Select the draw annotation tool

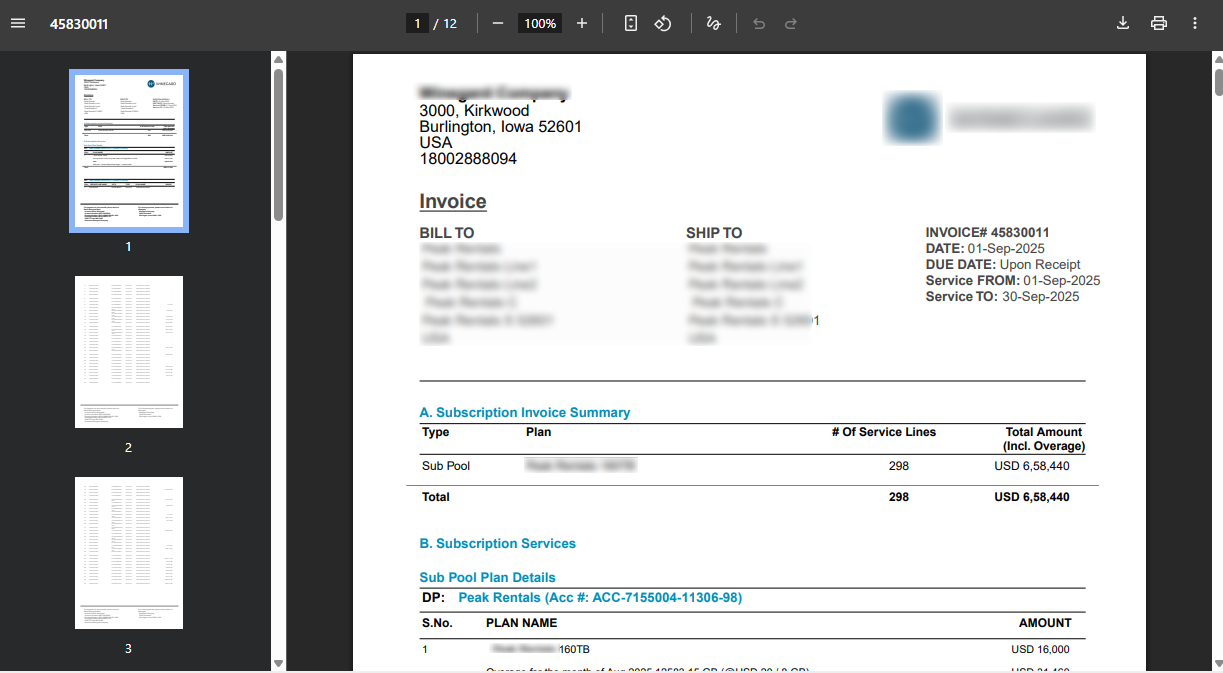pos(714,23)
